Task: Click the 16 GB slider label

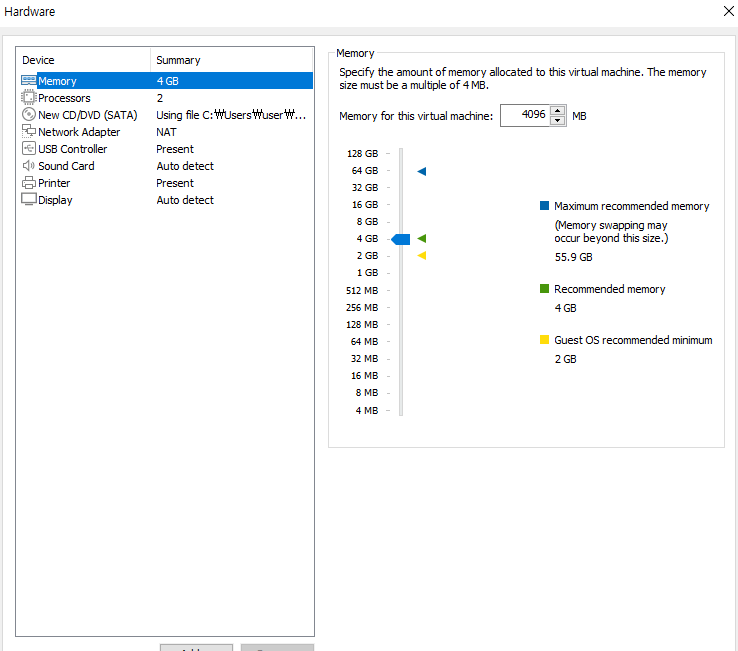Action: tap(365, 204)
